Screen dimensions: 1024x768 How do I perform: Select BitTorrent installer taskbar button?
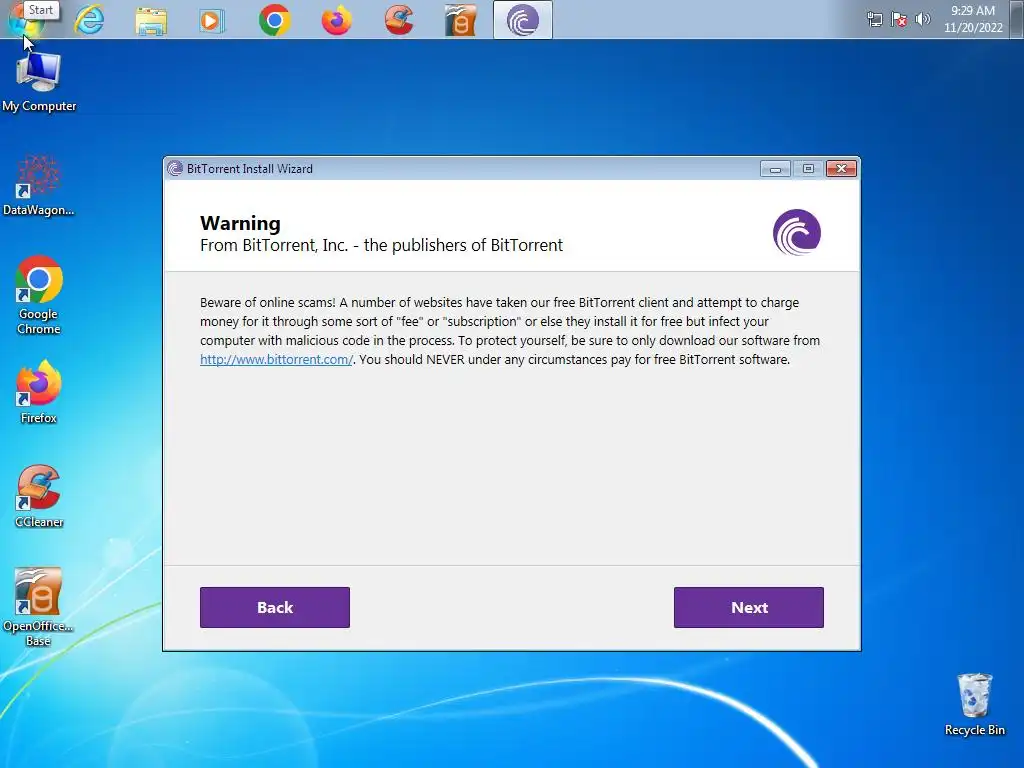click(522, 20)
